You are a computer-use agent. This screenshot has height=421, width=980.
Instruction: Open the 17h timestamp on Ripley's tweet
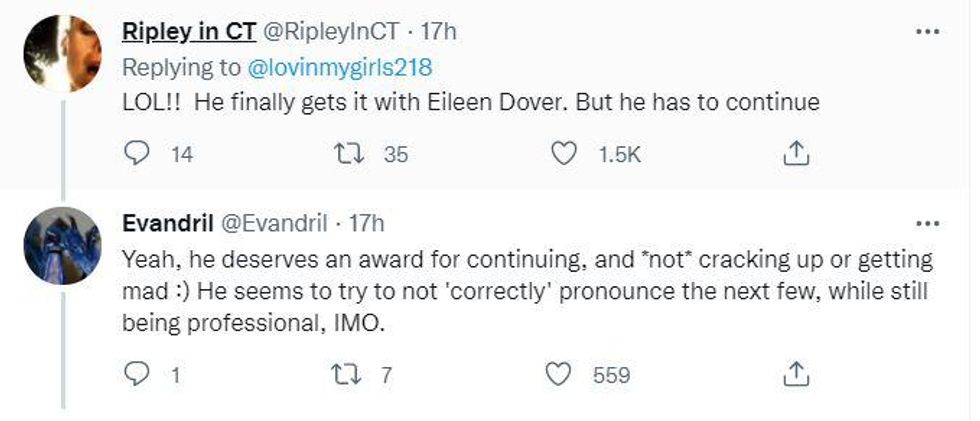(438, 31)
